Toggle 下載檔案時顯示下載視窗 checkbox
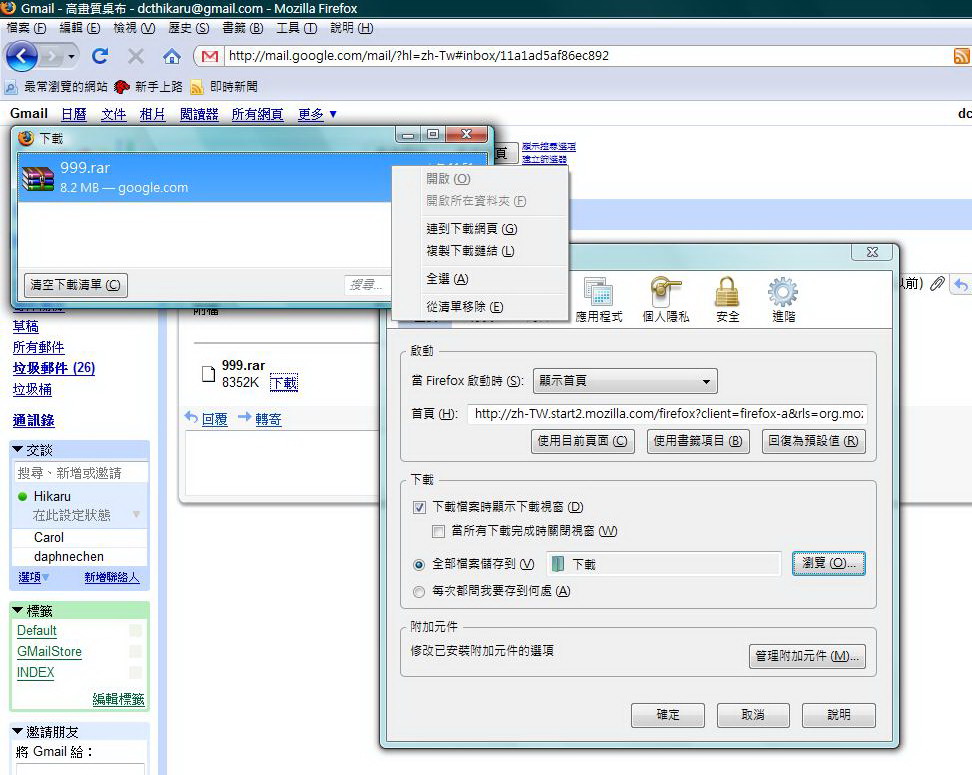Viewport: 972px width, 775px height. coord(420,507)
